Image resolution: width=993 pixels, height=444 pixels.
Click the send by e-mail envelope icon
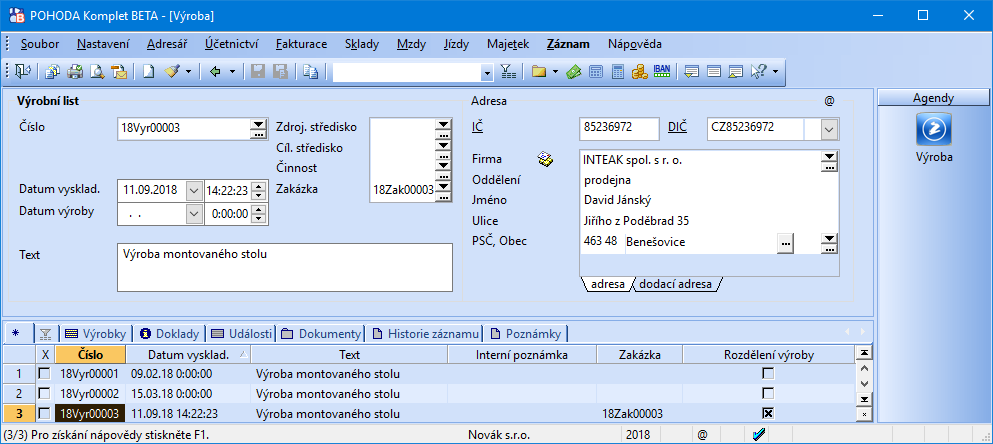tap(119, 72)
